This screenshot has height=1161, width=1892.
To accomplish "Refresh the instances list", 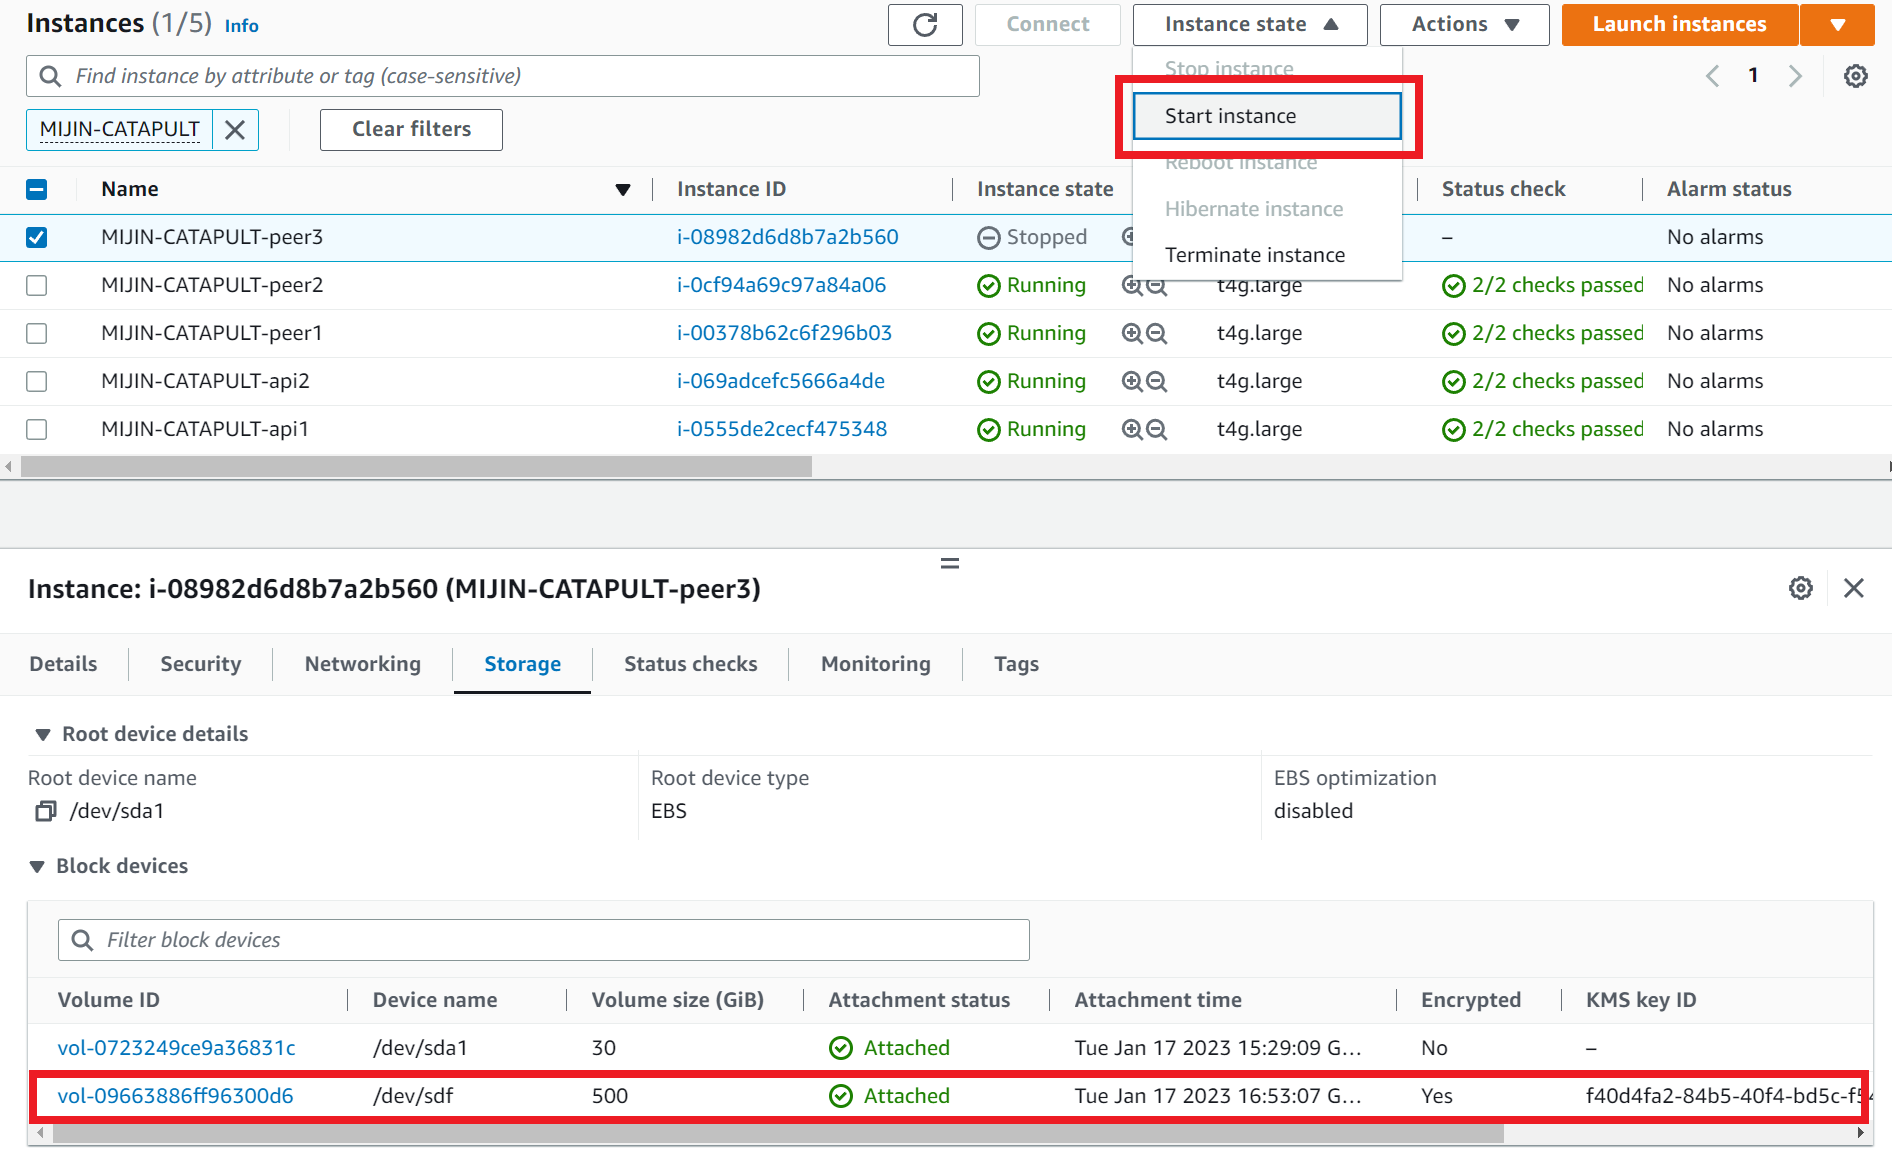I will 925,25.
